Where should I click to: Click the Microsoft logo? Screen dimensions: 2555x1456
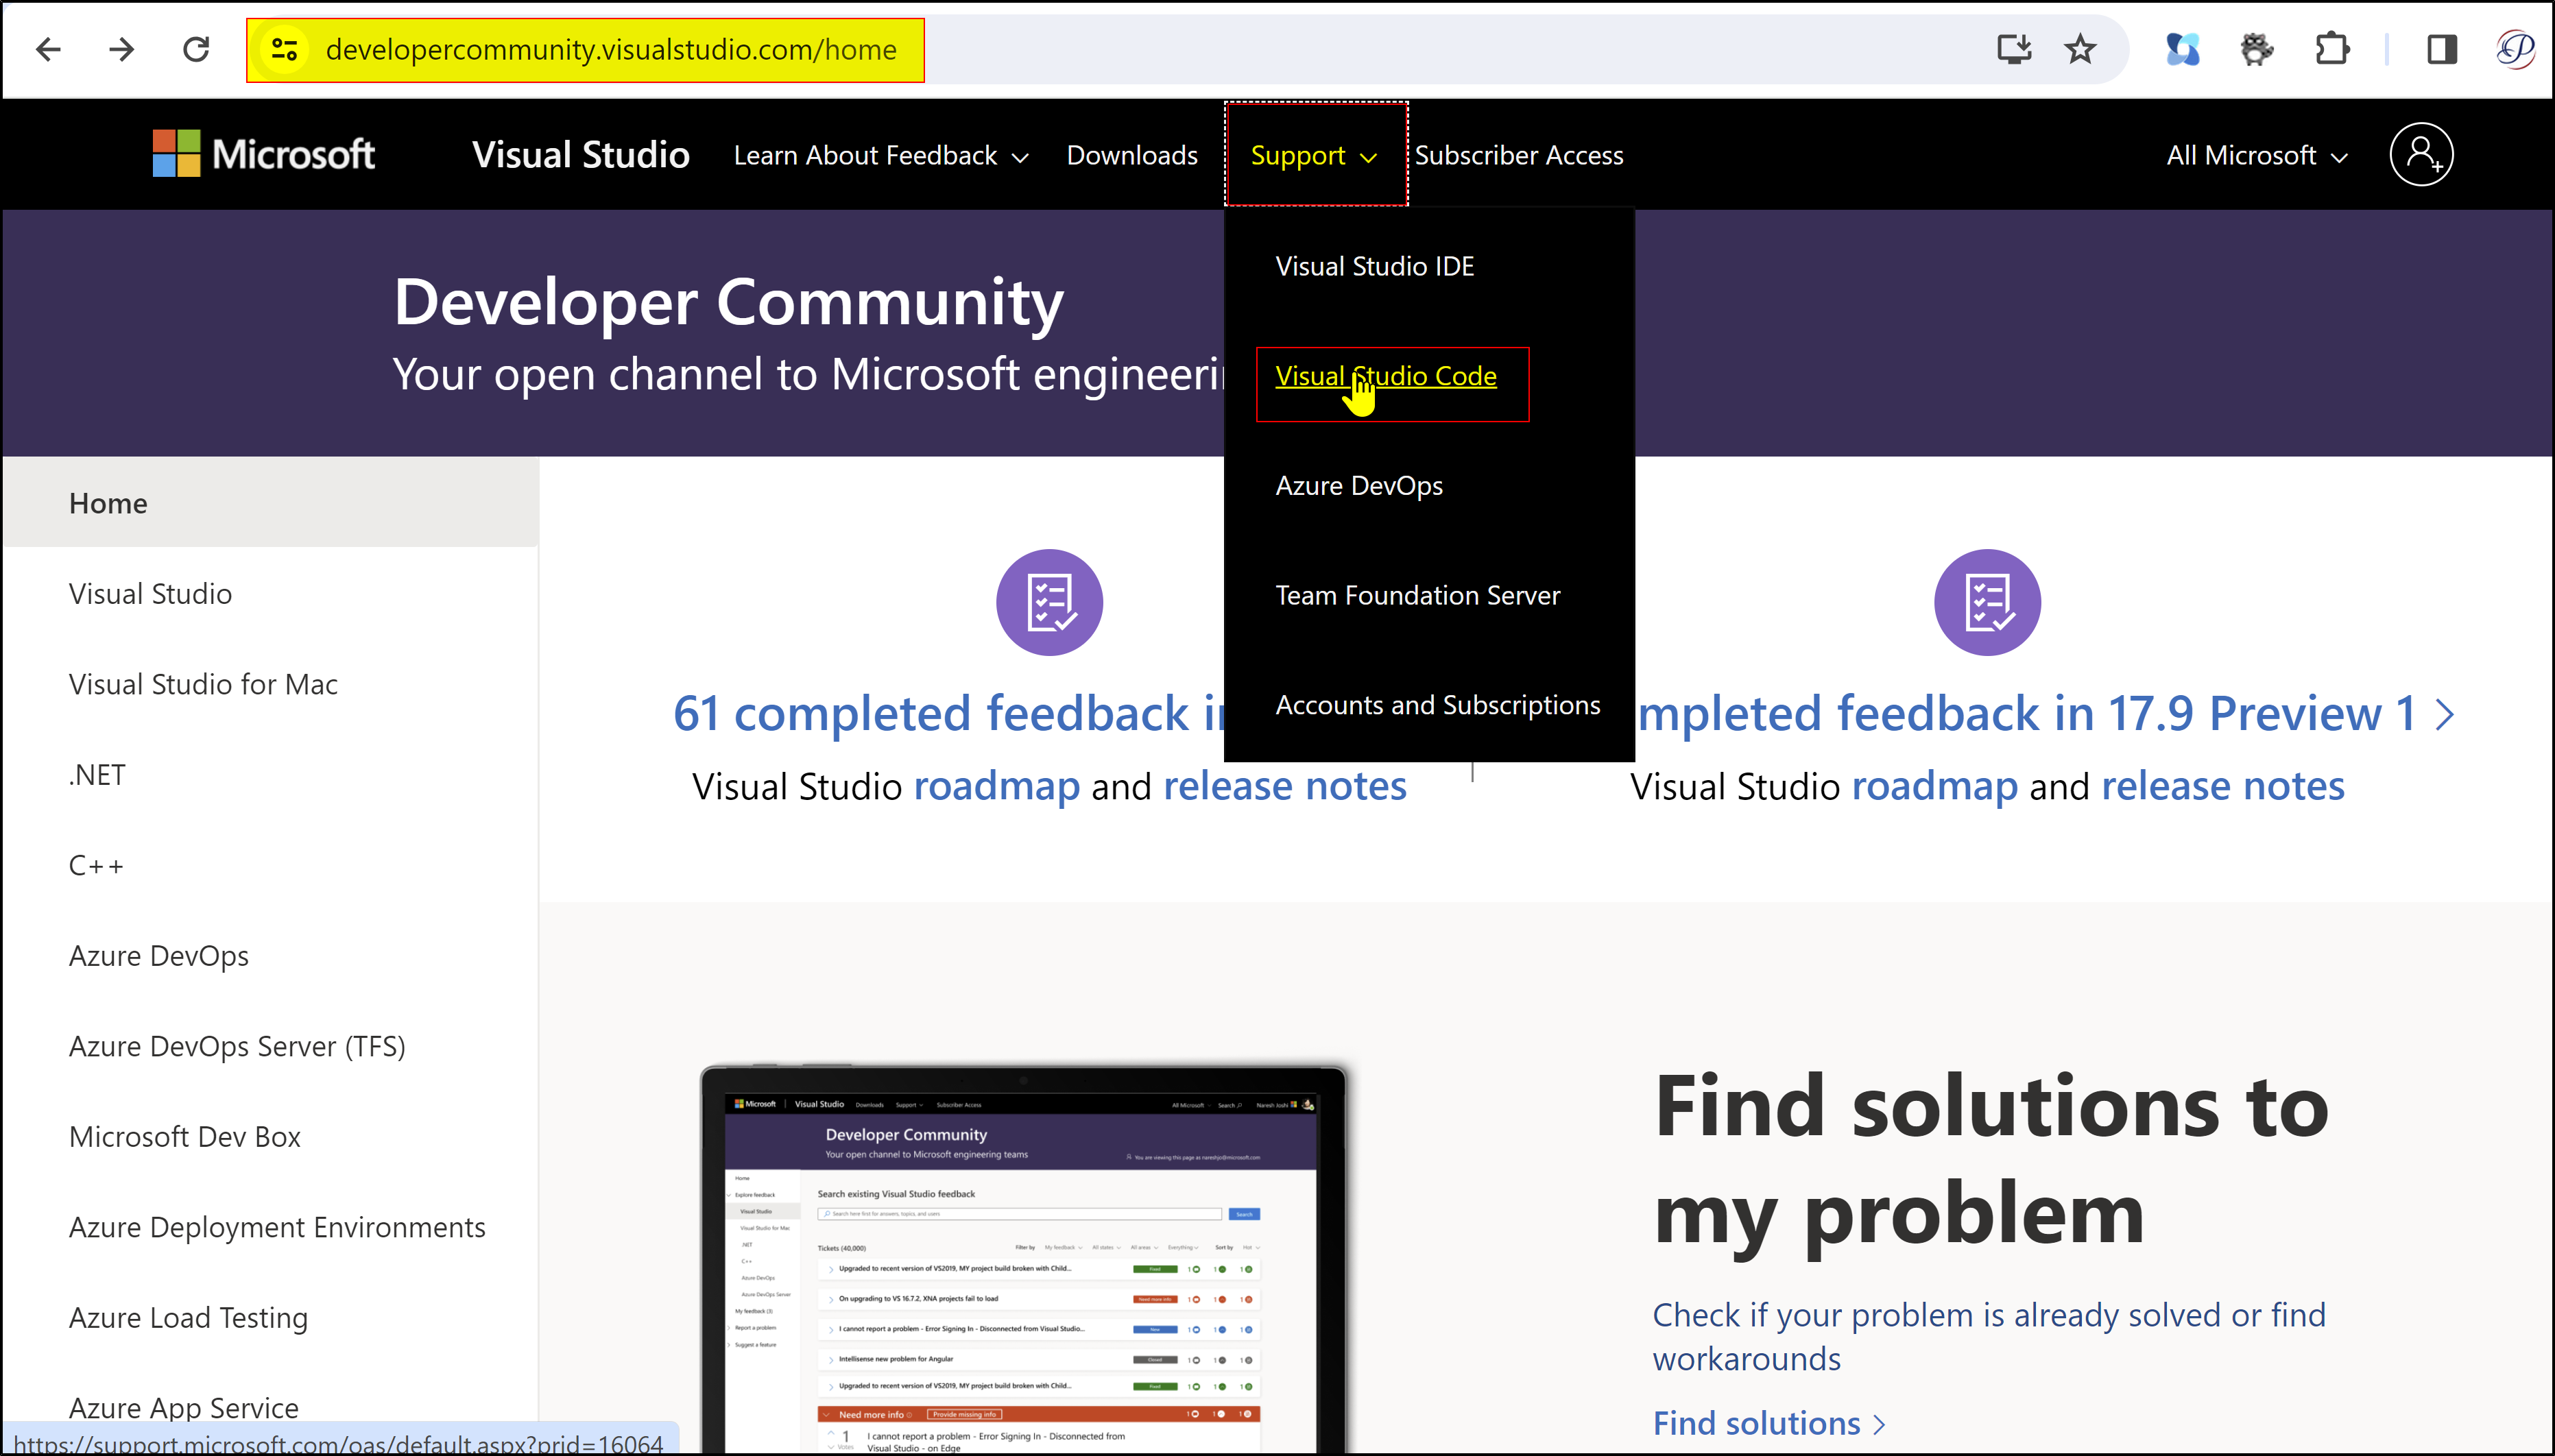coord(264,154)
